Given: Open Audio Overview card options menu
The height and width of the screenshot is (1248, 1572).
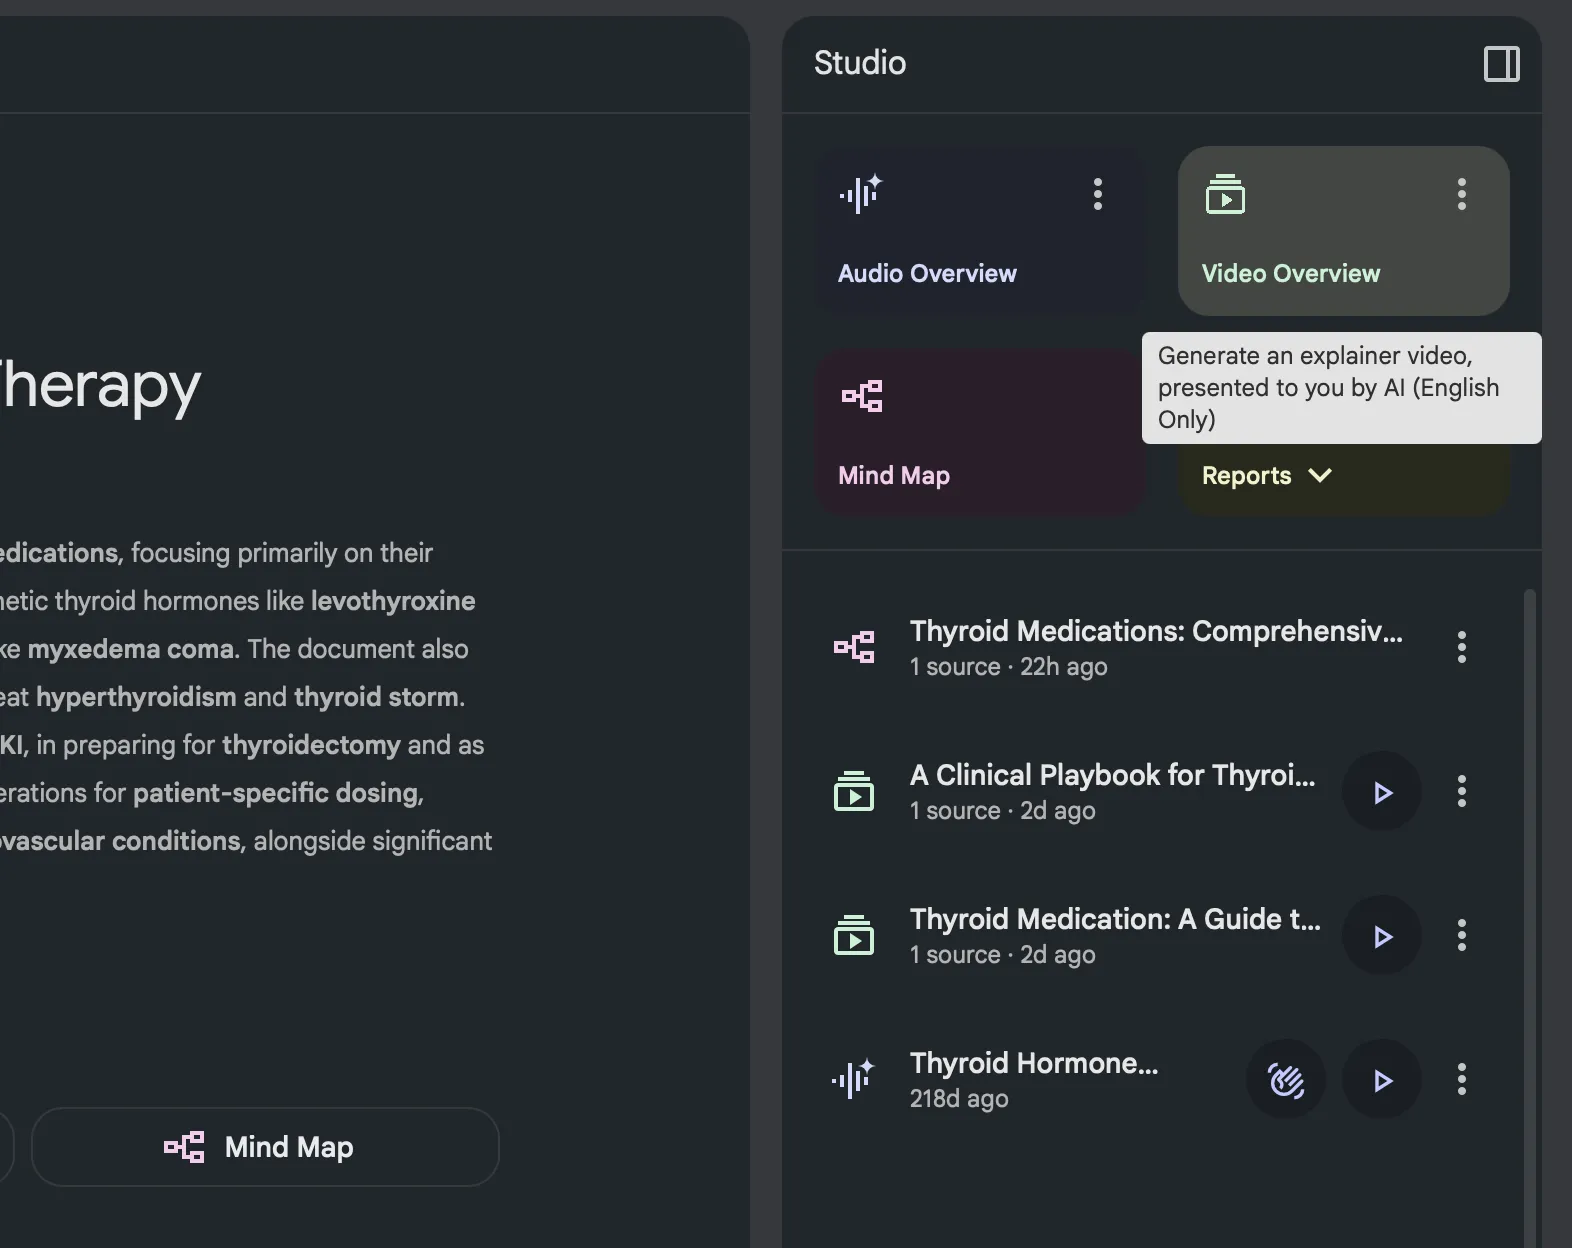Looking at the screenshot, I should click(x=1097, y=194).
